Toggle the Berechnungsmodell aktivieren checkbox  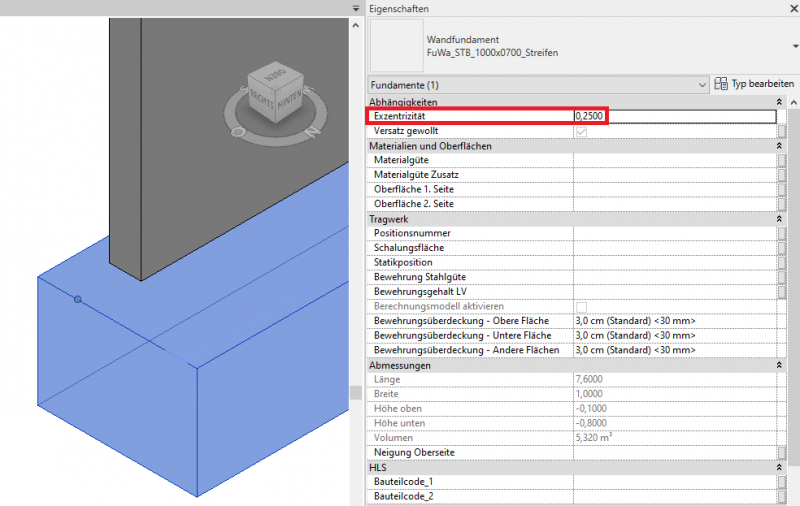tap(581, 306)
